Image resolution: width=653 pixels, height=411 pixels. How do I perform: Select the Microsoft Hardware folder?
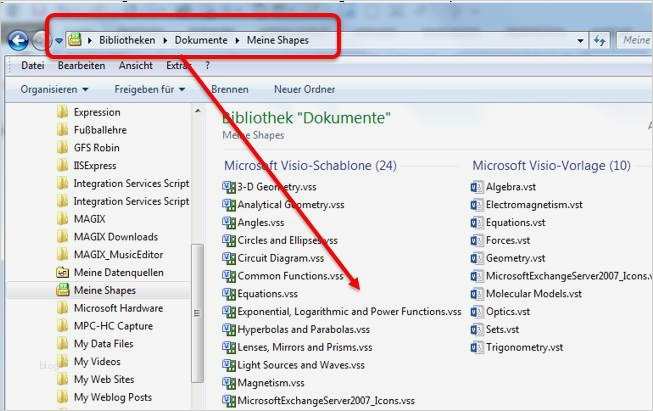tap(118, 308)
